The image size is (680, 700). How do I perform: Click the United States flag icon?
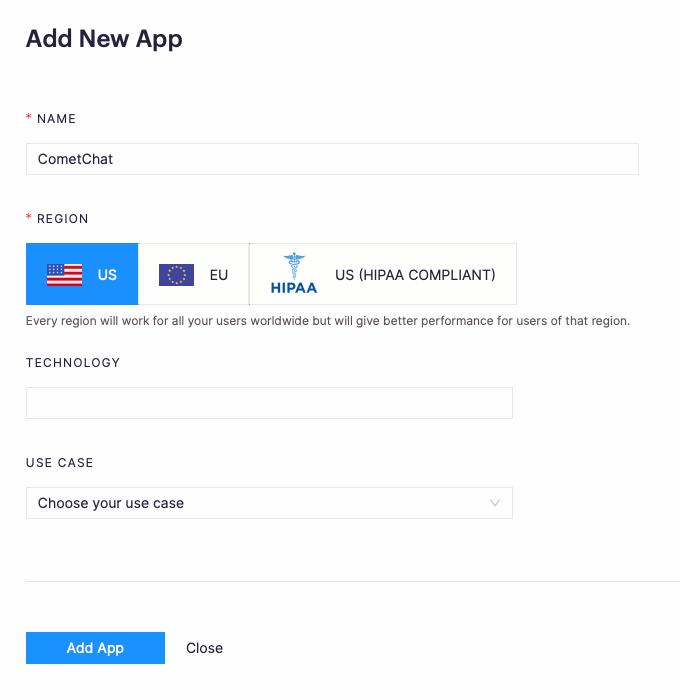click(64, 274)
